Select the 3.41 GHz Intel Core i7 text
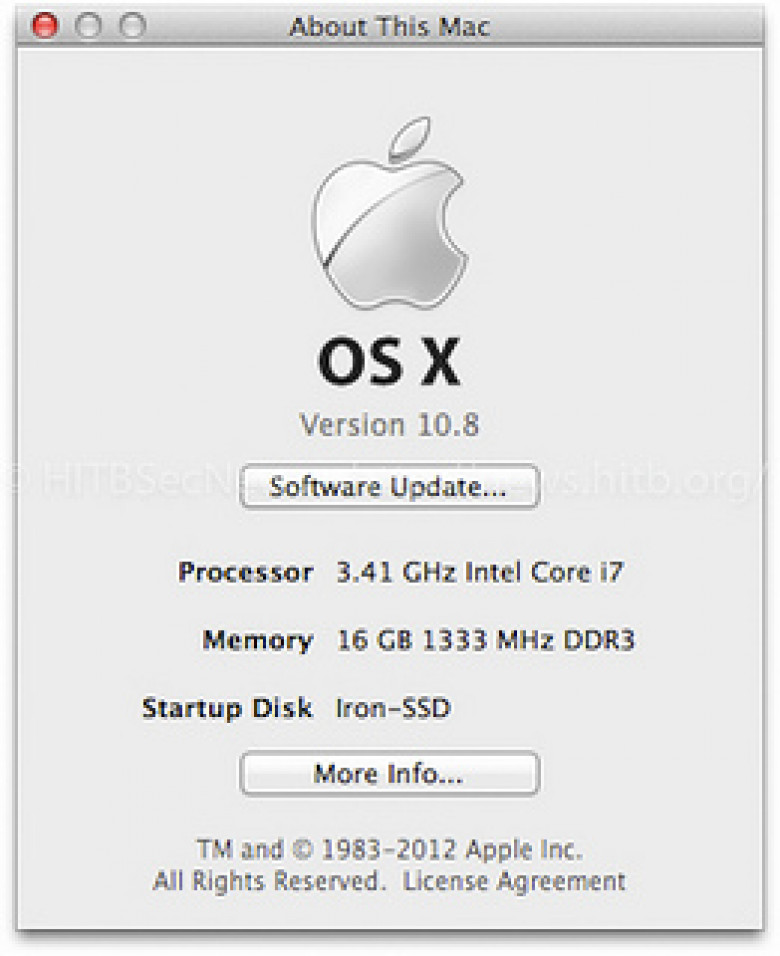 point(480,573)
